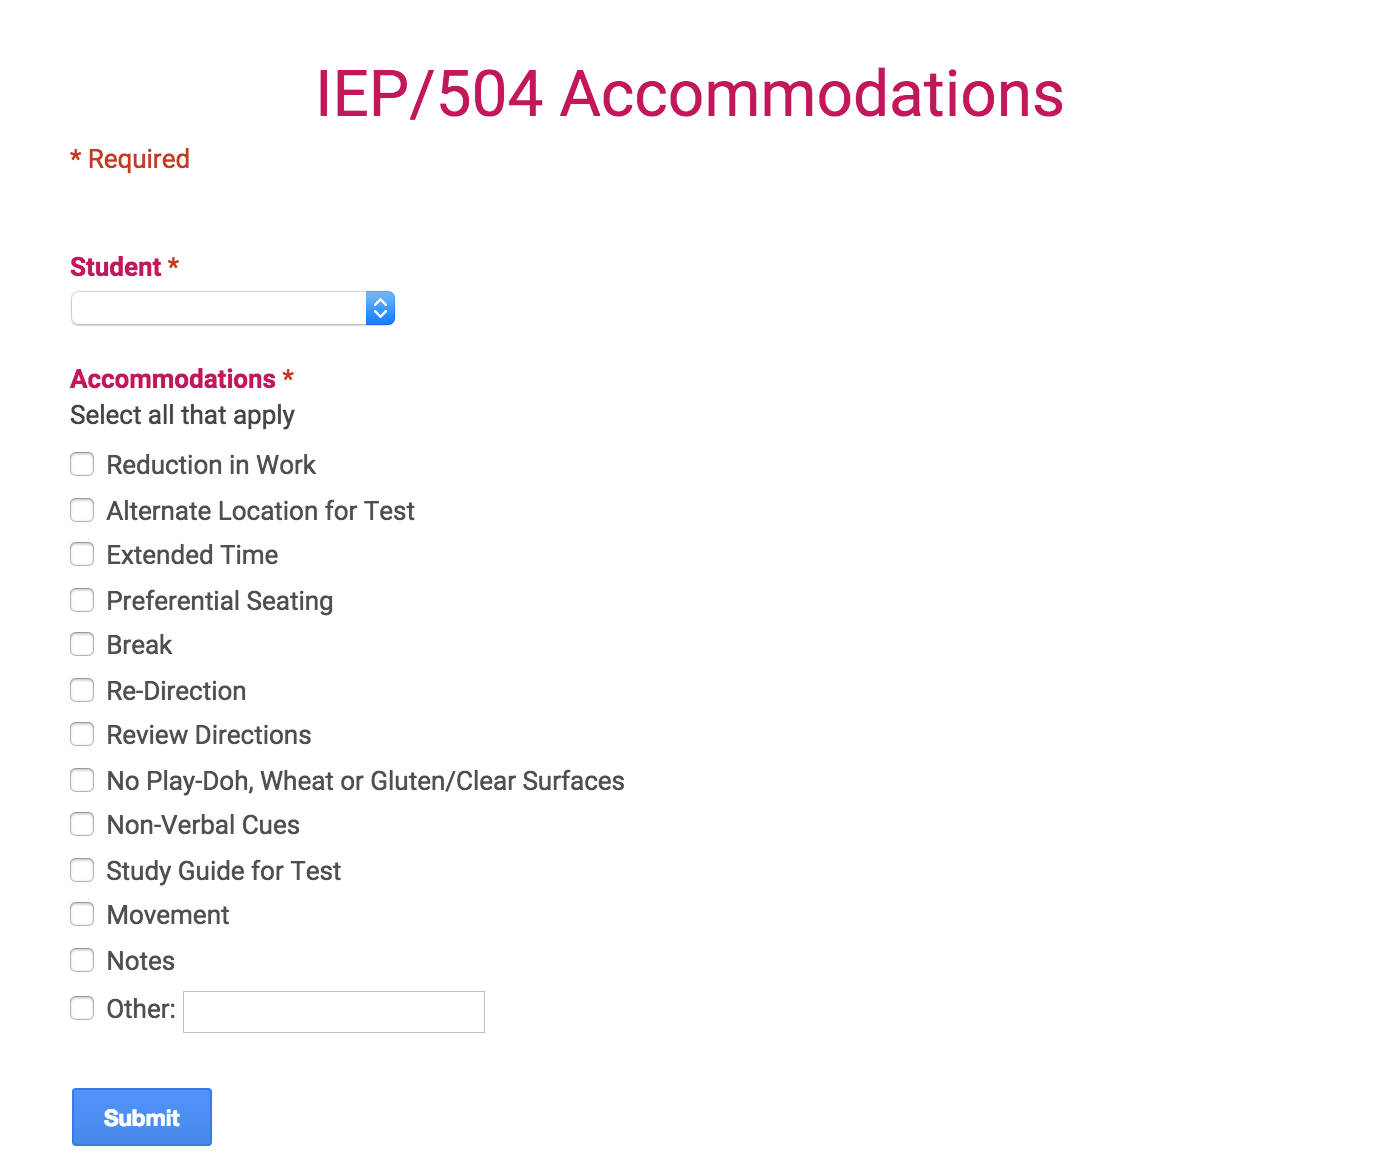Image resolution: width=1388 pixels, height=1164 pixels.
Task: Click the Student dropdown arrow icon
Action: tap(380, 308)
